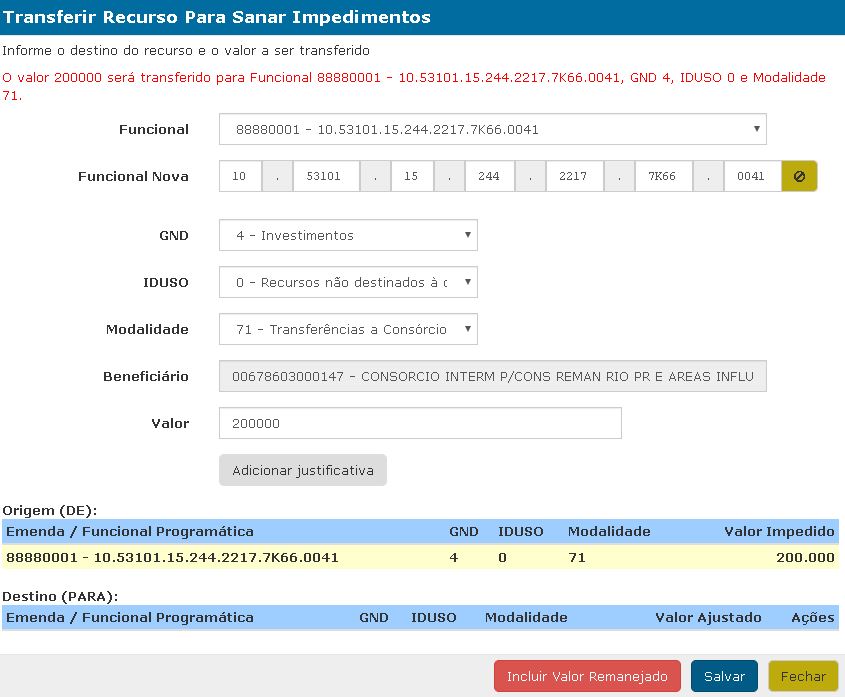Click the Funcional Nova field with 15
The width and height of the screenshot is (845, 697).
click(x=411, y=176)
